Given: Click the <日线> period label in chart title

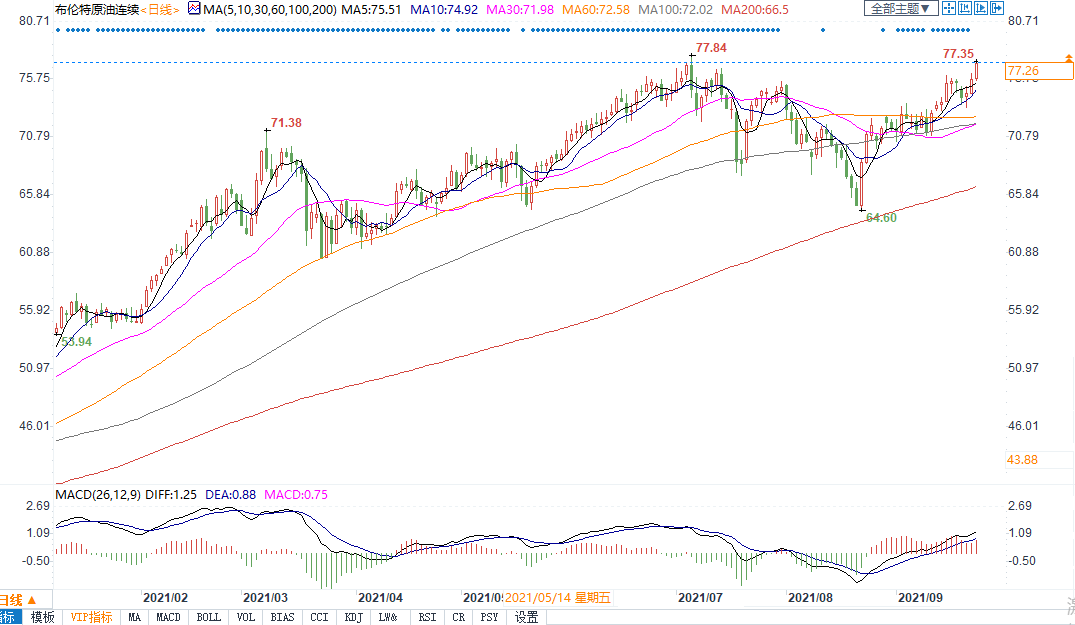Looking at the screenshot, I should pos(159,9).
